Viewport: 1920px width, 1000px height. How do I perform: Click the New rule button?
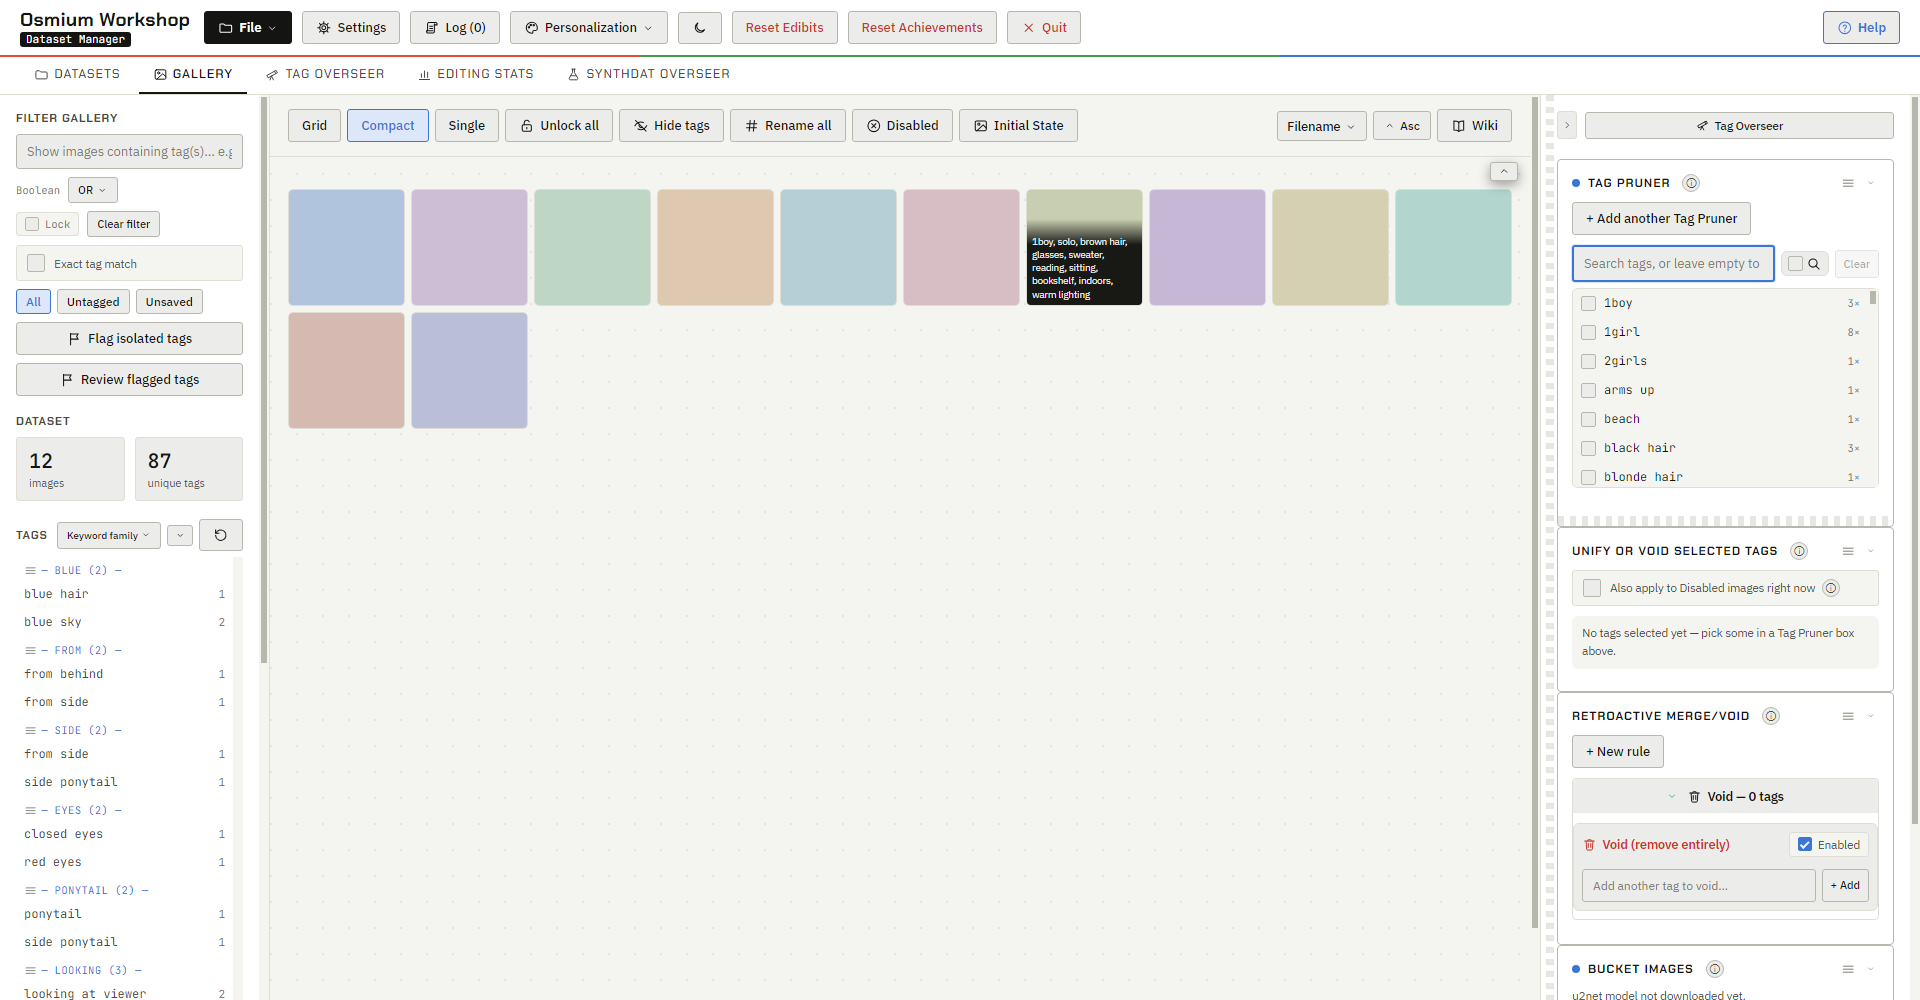point(1618,752)
